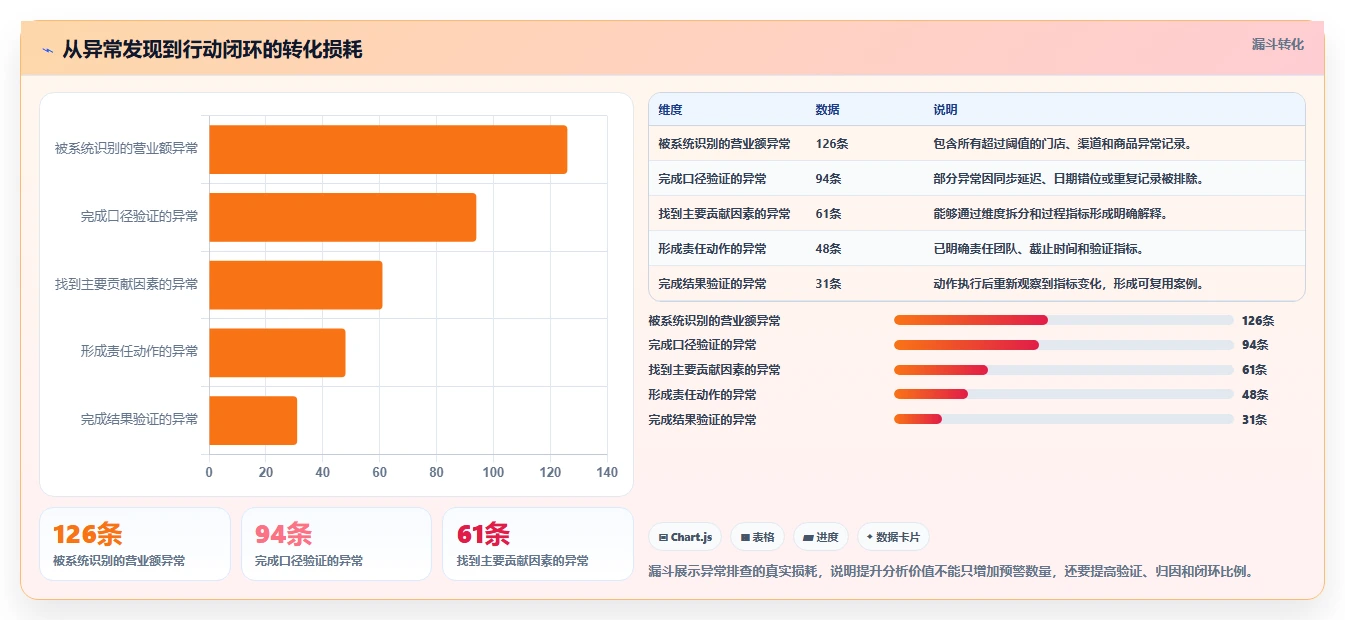
Task: Click the 61条 progress bar
Action: pyautogui.click(x=1064, y=370)
